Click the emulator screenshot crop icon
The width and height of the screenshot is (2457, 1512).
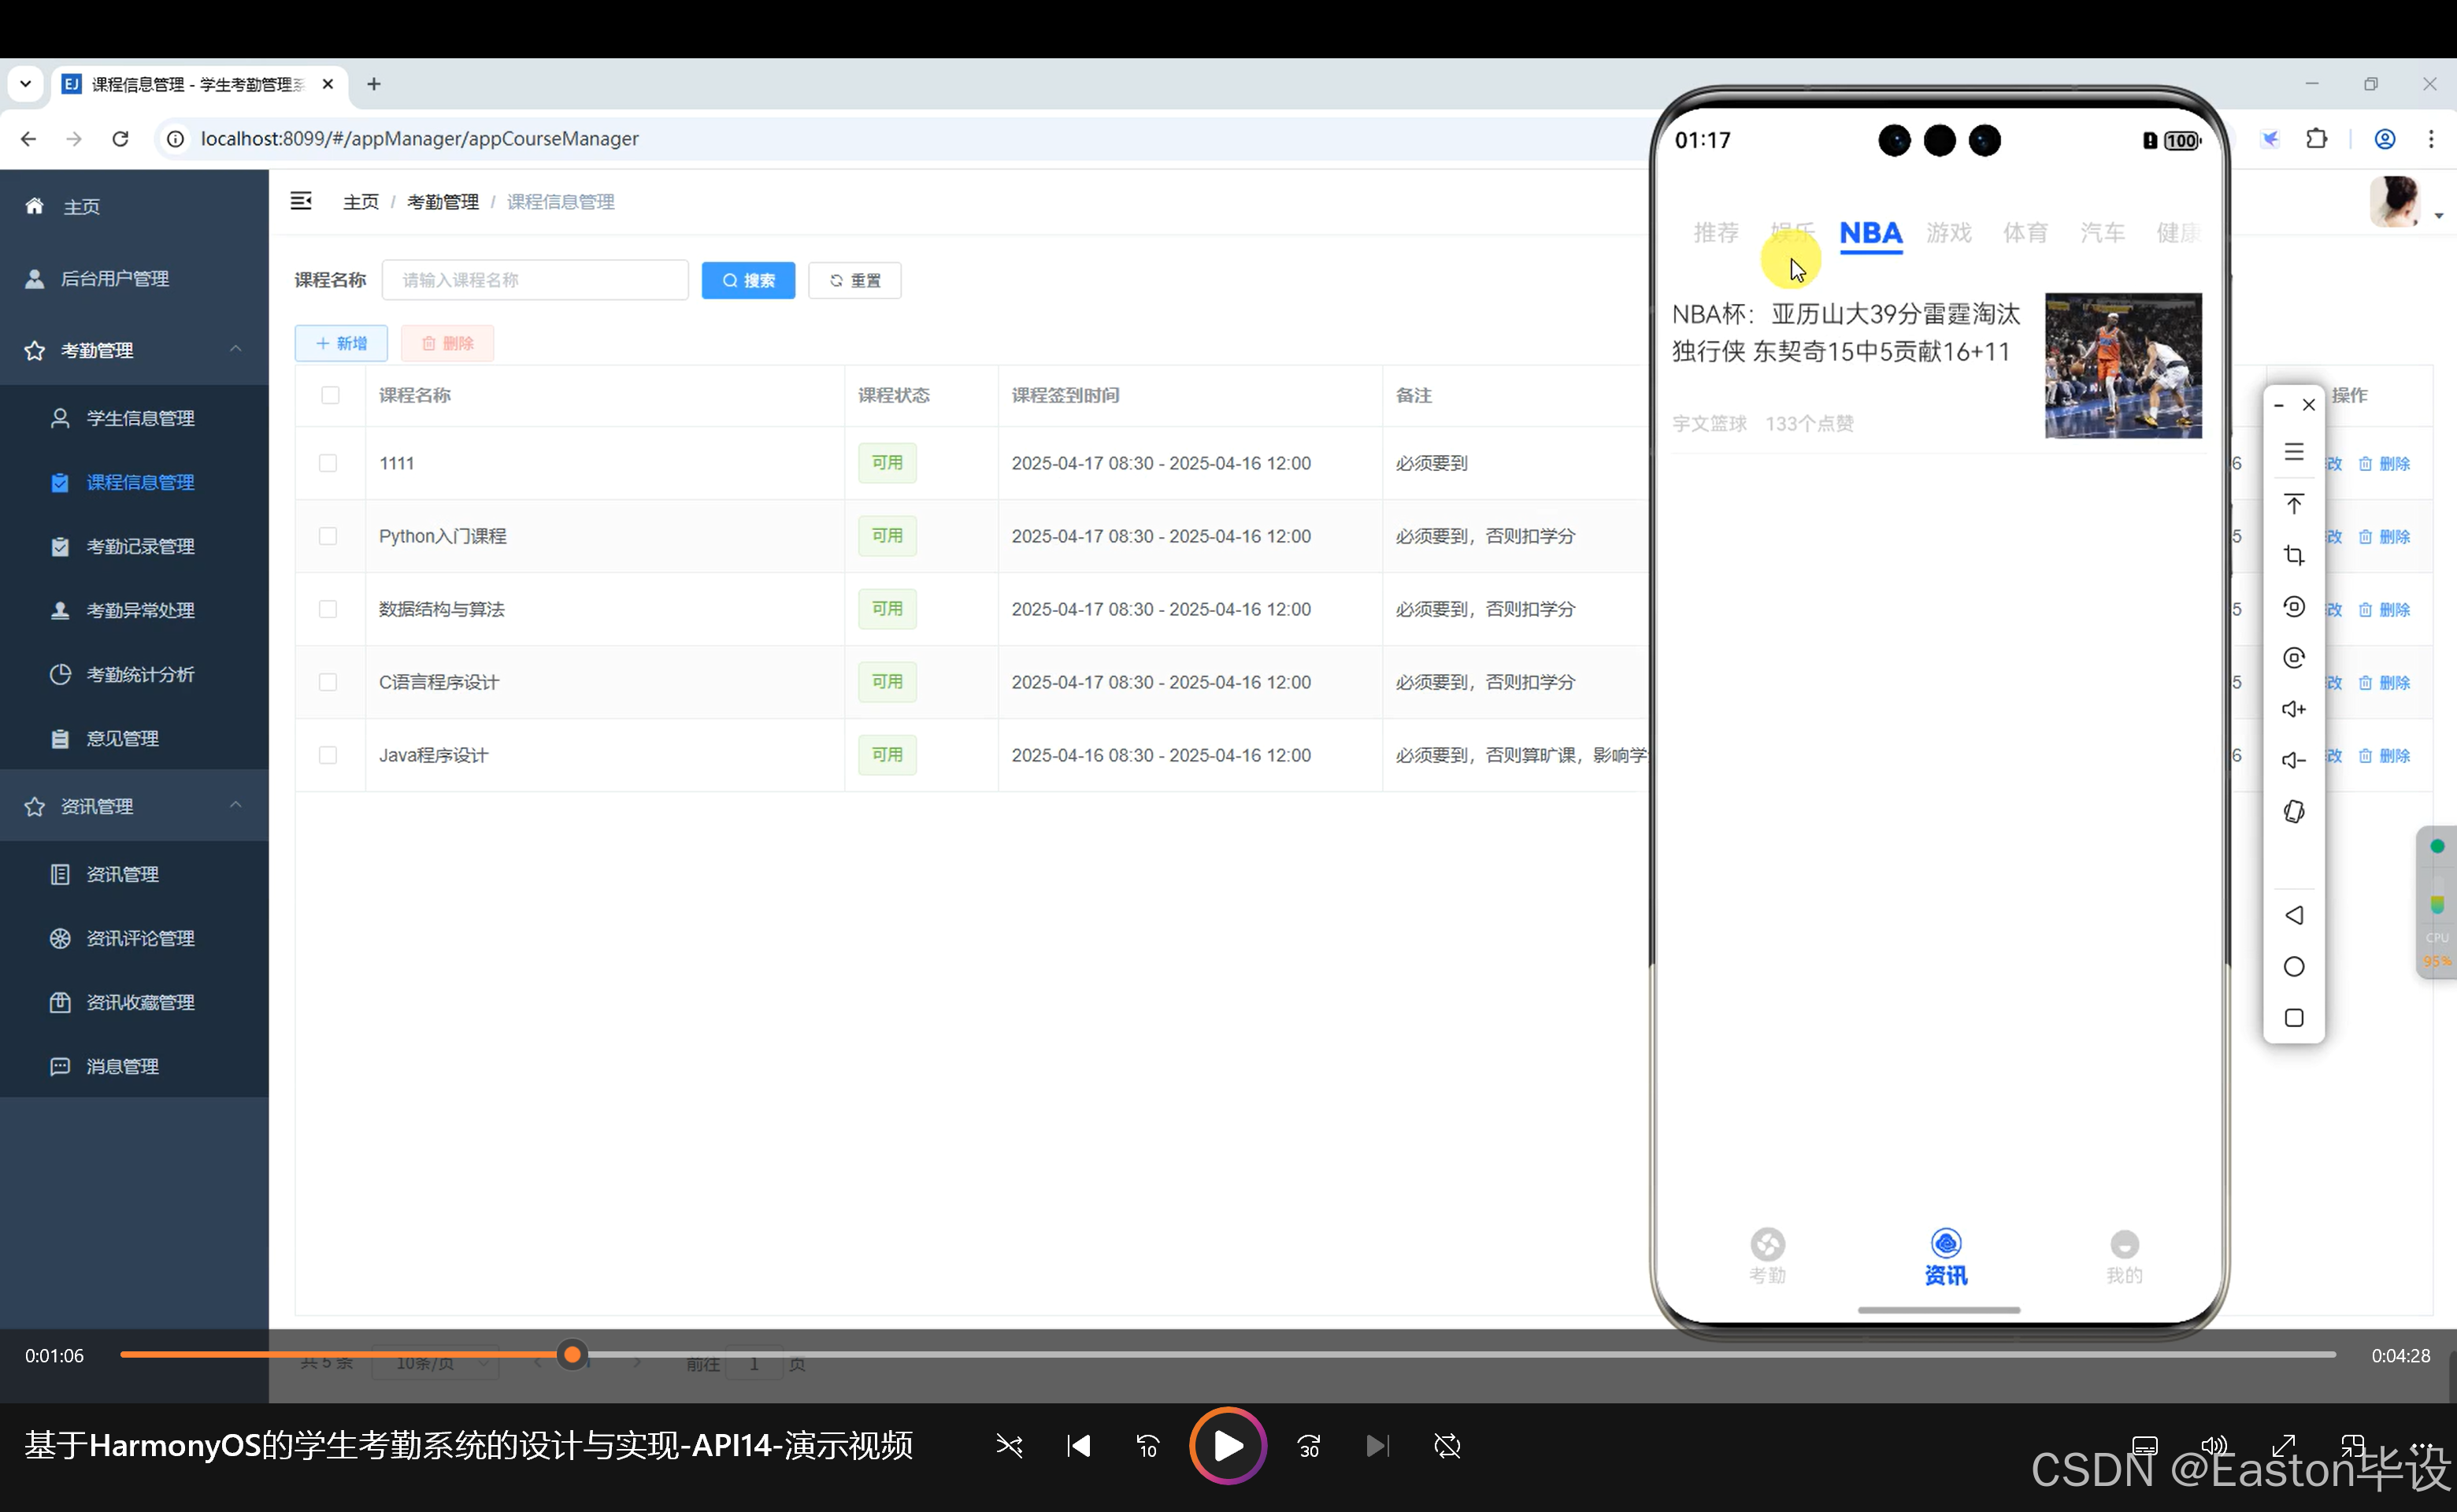[2293, 555]
